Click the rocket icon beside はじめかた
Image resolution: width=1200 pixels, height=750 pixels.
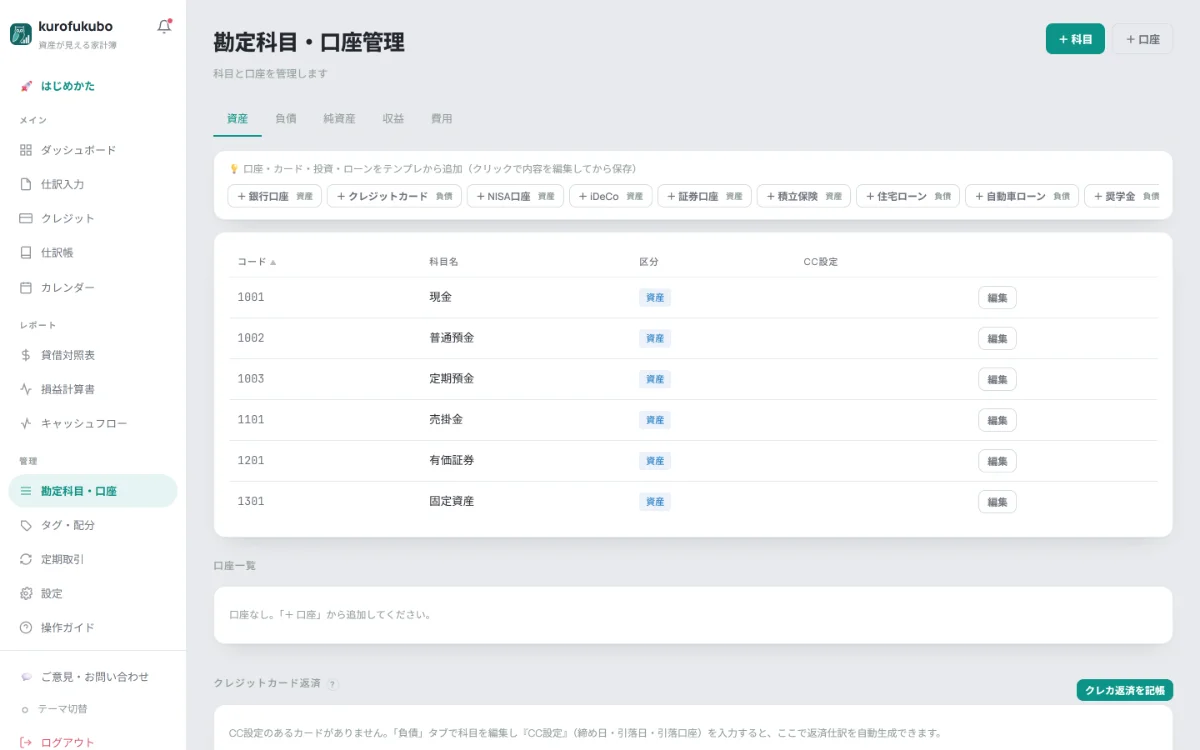[26, 86]
